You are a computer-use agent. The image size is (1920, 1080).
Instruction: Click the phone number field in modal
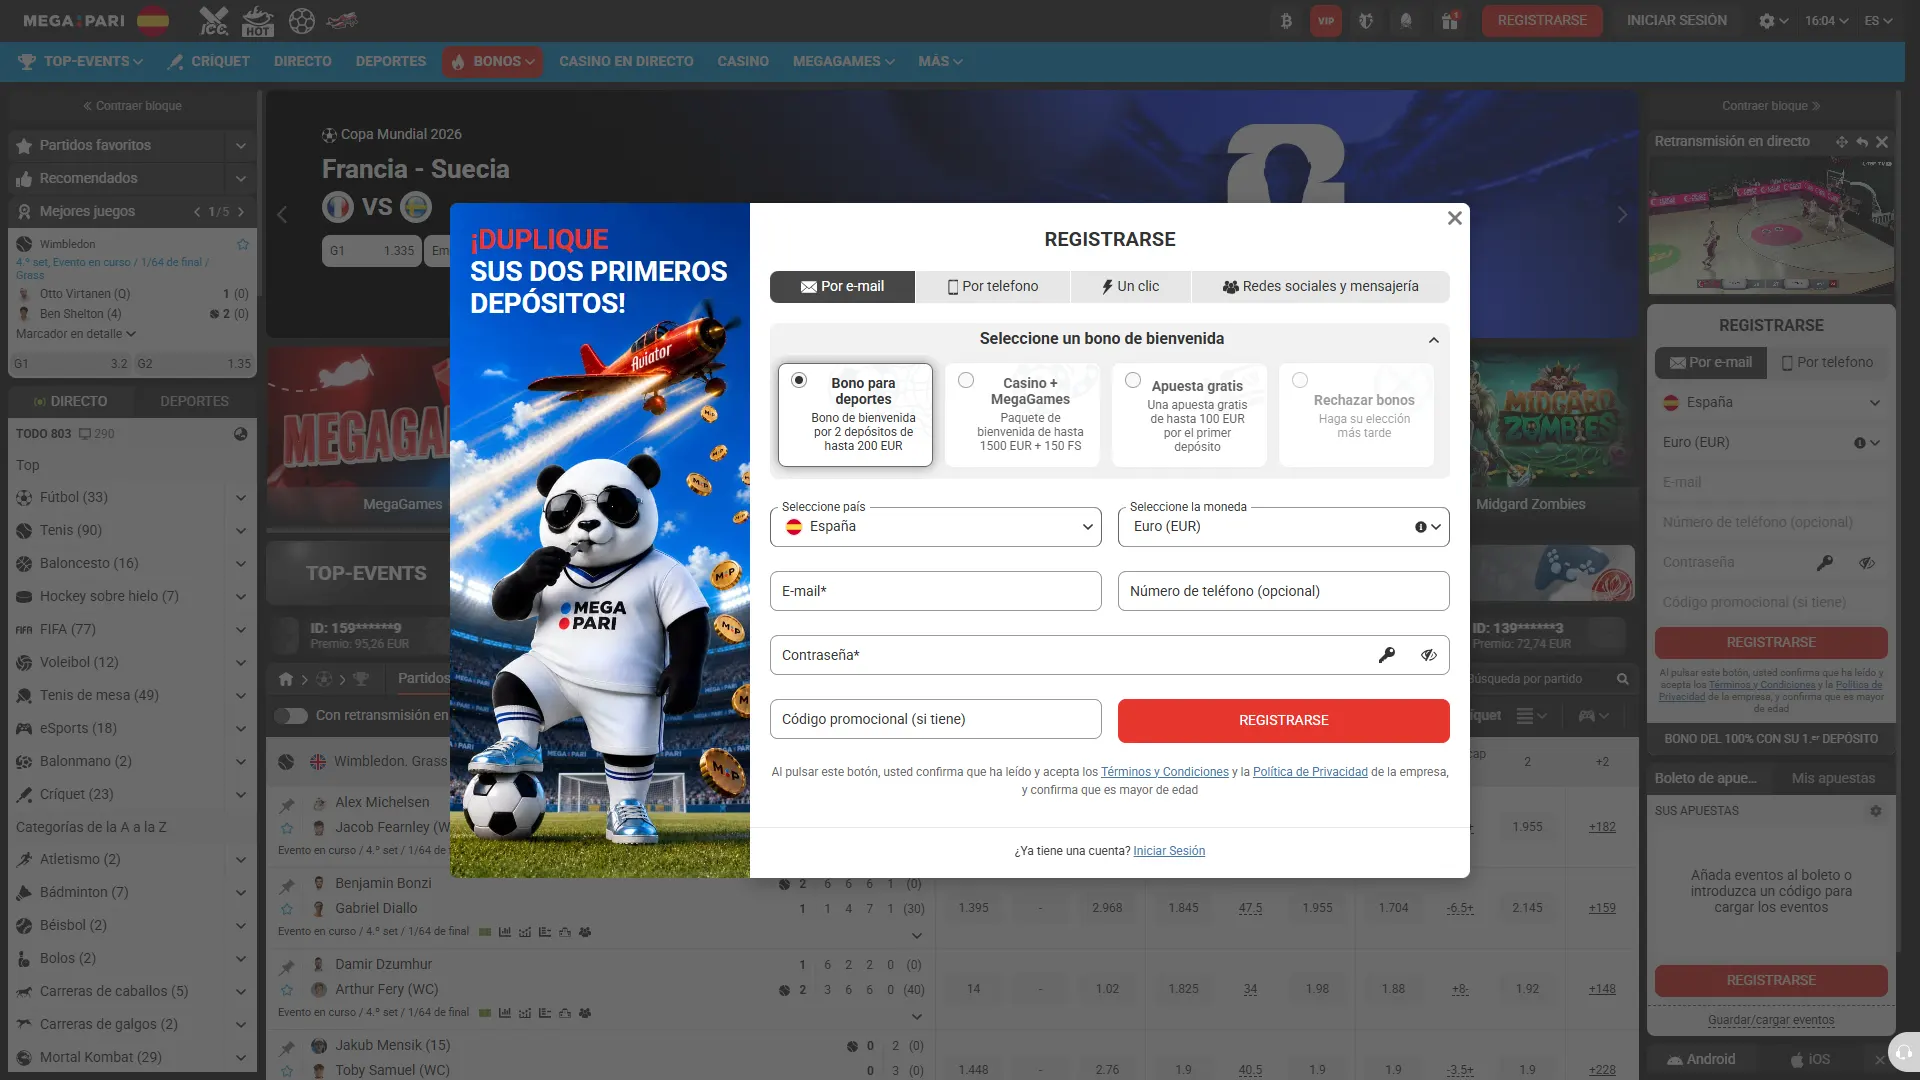click(x=1283, y=591)
